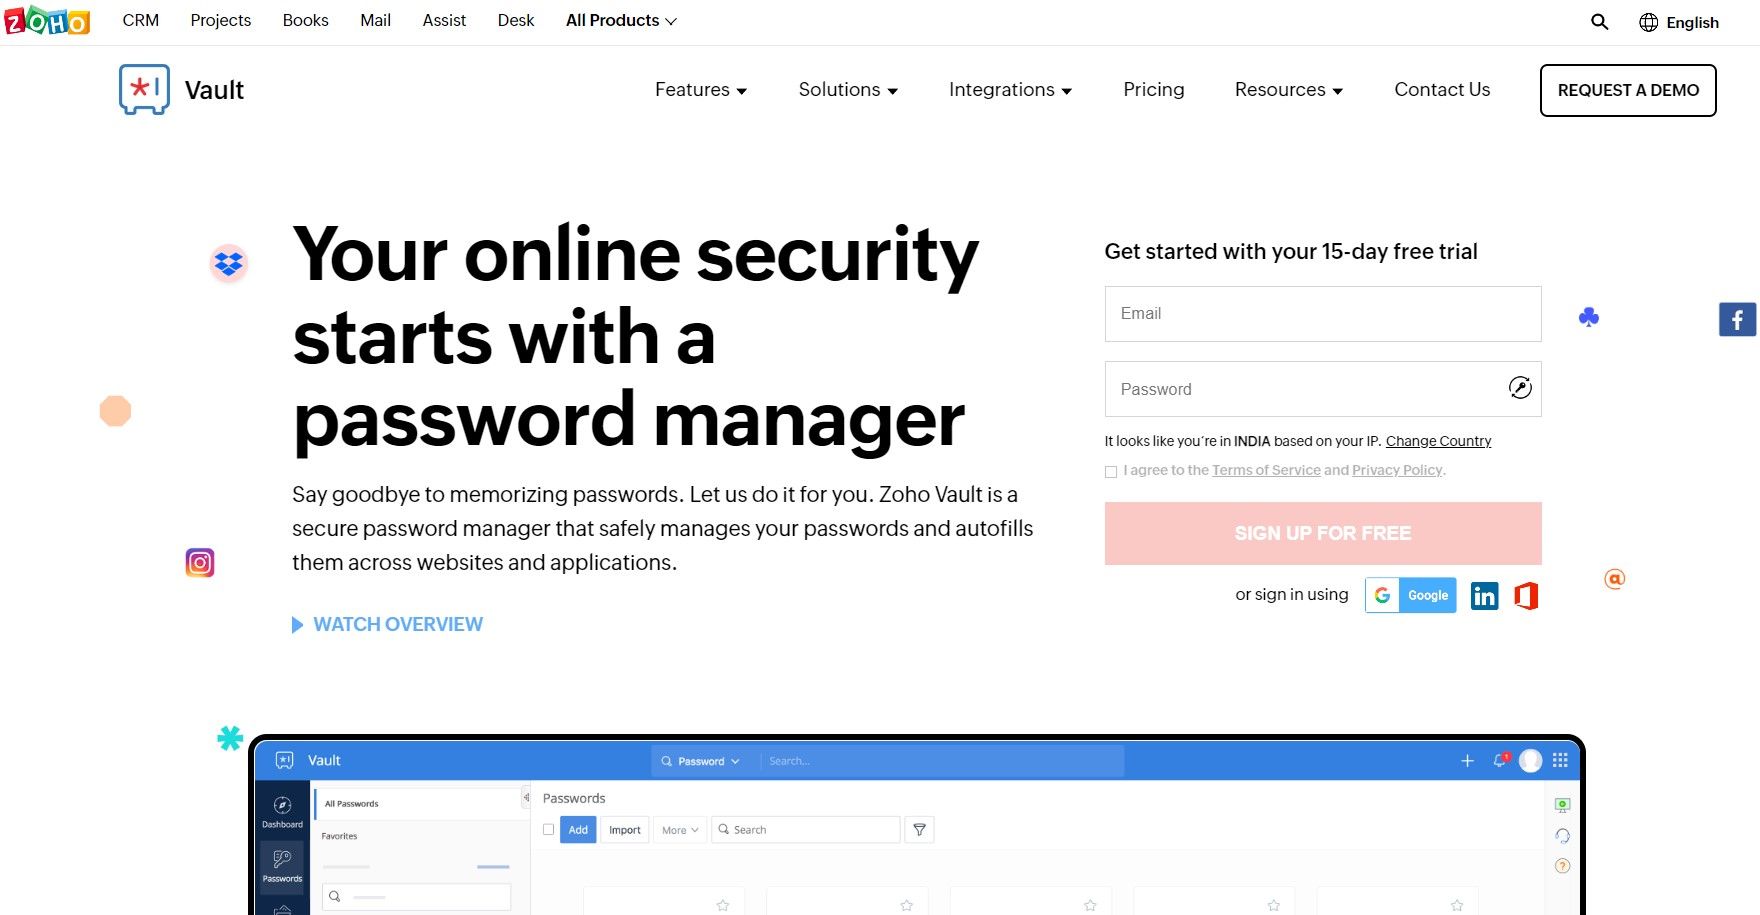Open the Privacy Policy link
Screen dimensions: 1760x915
[x=1397, y=470]
